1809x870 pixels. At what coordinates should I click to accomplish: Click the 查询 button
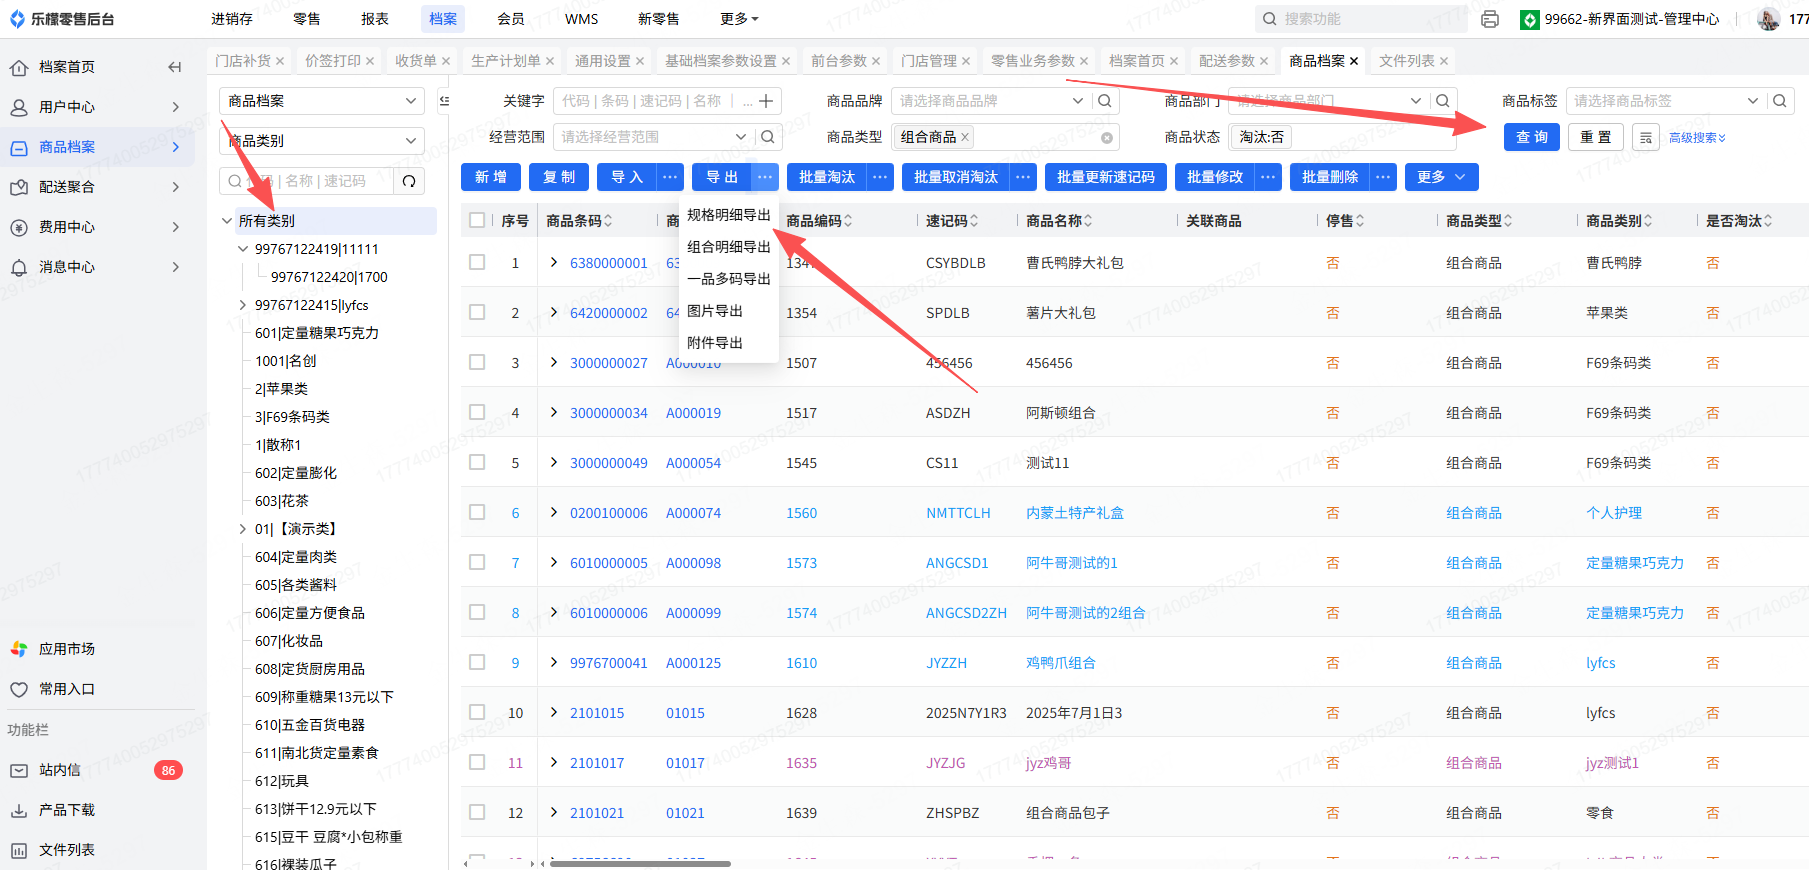tap(1532, 137)
